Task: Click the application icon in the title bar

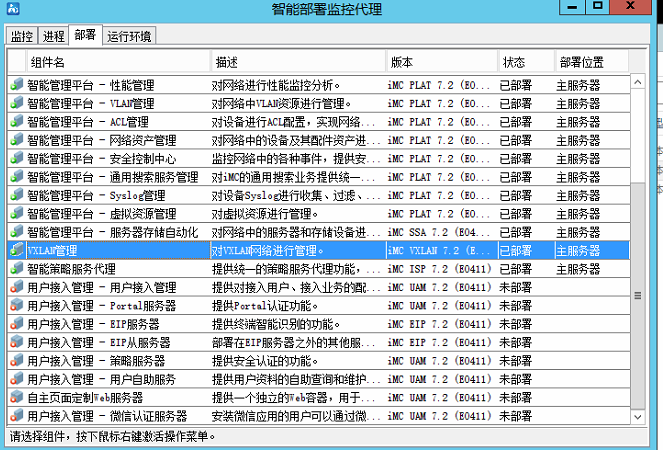Action: coord(13,8)
